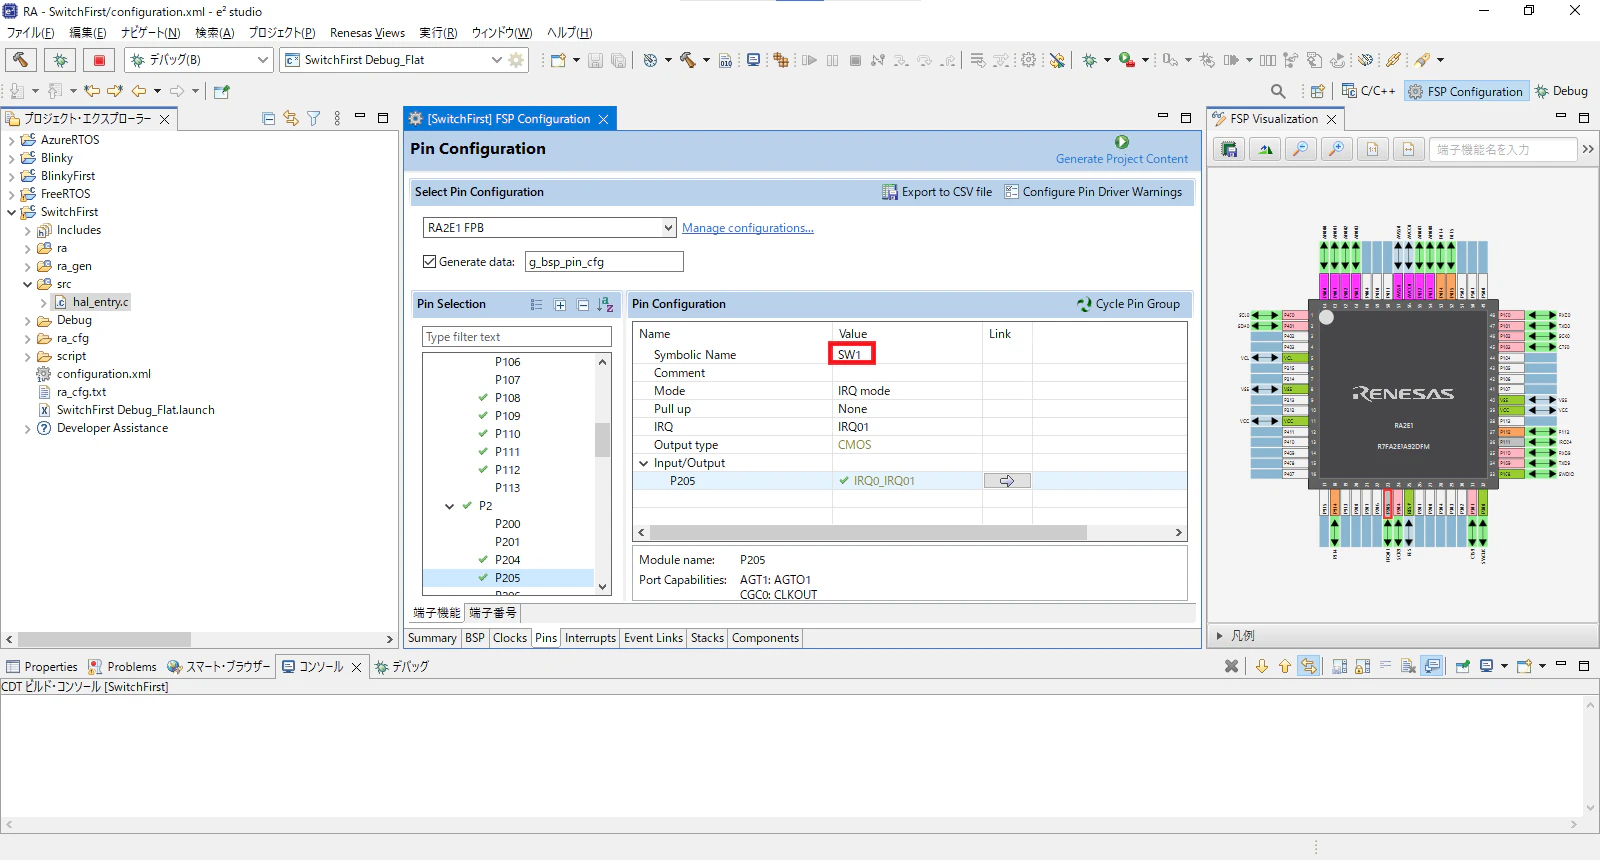Click Collapse All in Project Explorer
Screen dimensions: 1600x860
coord(268,118)
